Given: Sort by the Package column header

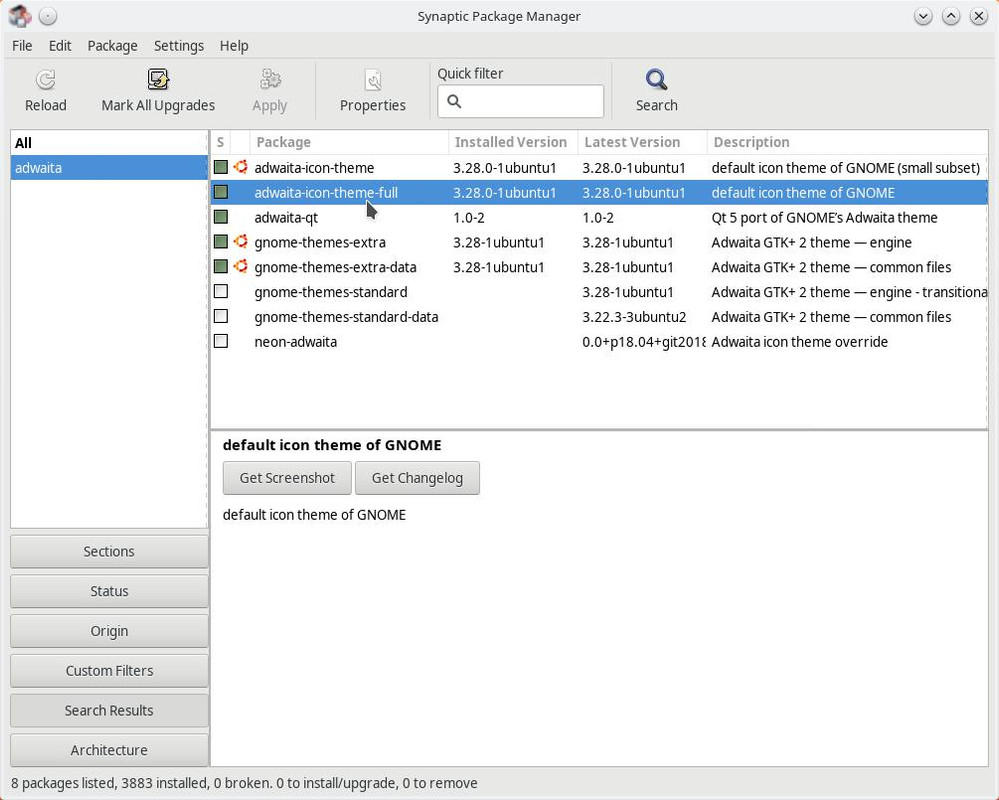Looking at the screenshot, I should coord(349,142).
